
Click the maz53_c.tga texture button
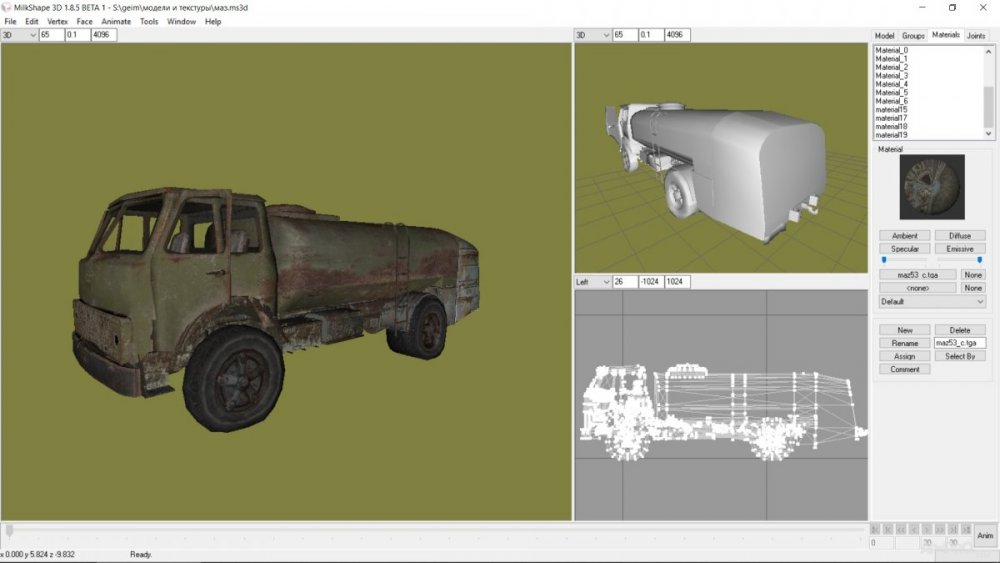click(917, 274)
